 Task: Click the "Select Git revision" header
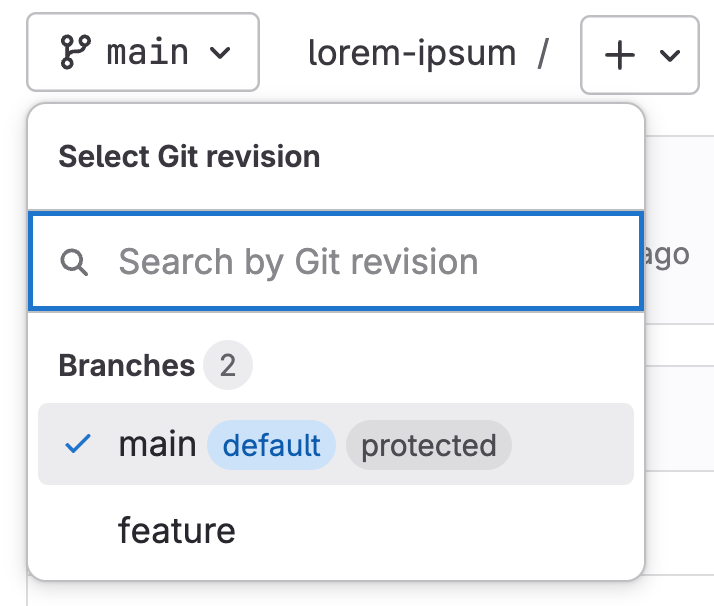click(x=189, y=157)
